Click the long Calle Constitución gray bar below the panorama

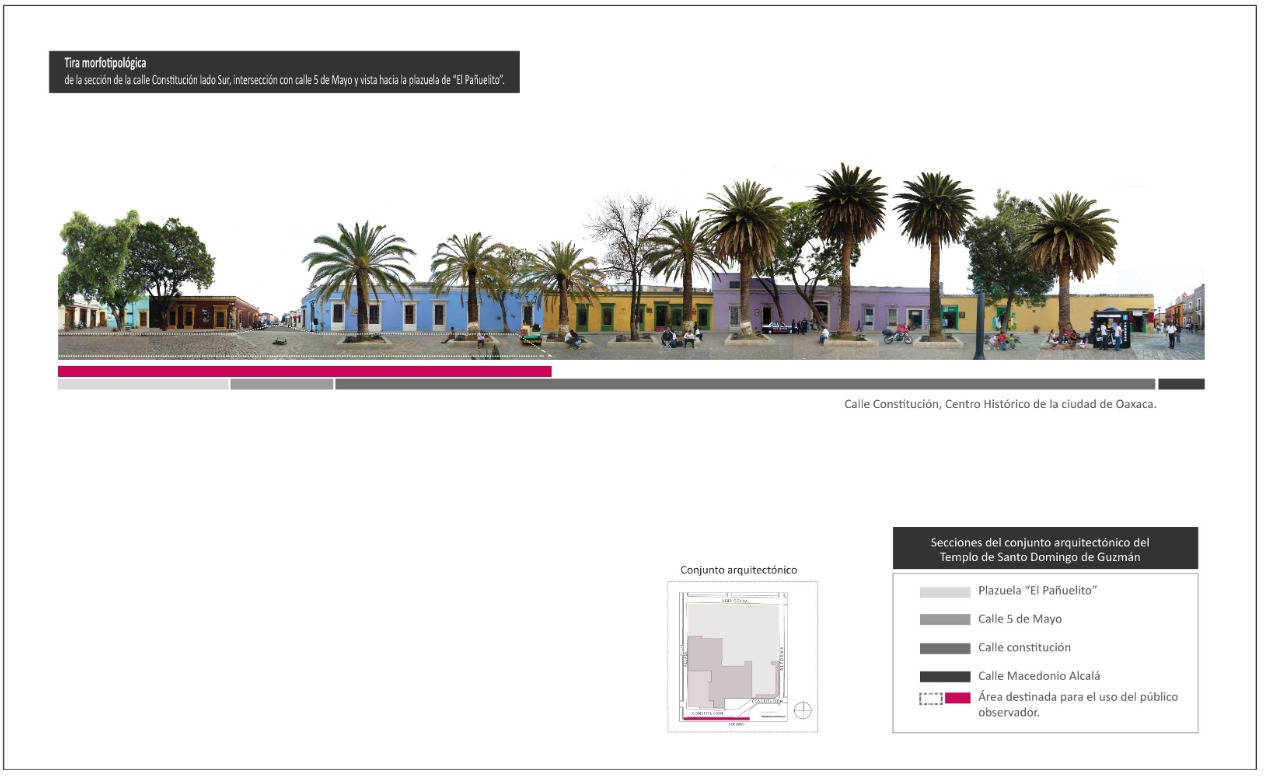coord(744,384)
